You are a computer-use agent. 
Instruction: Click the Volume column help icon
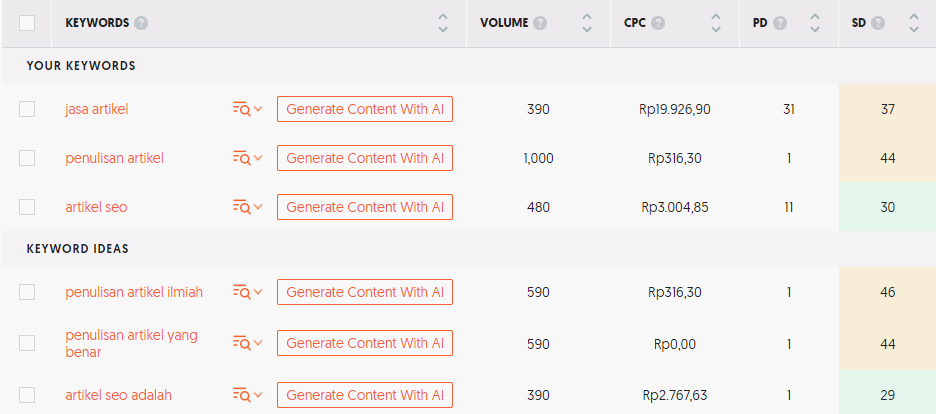(x=540, y=23)
